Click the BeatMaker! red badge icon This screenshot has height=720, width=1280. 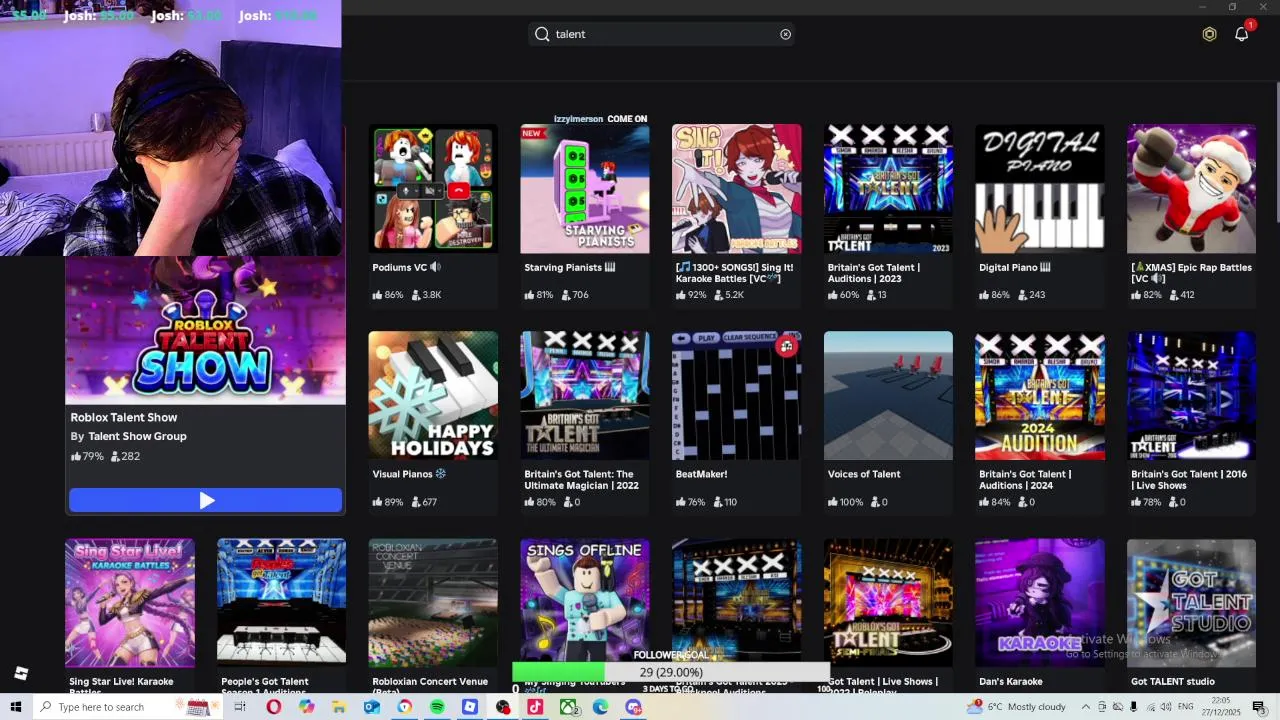(x=787, y=346)
